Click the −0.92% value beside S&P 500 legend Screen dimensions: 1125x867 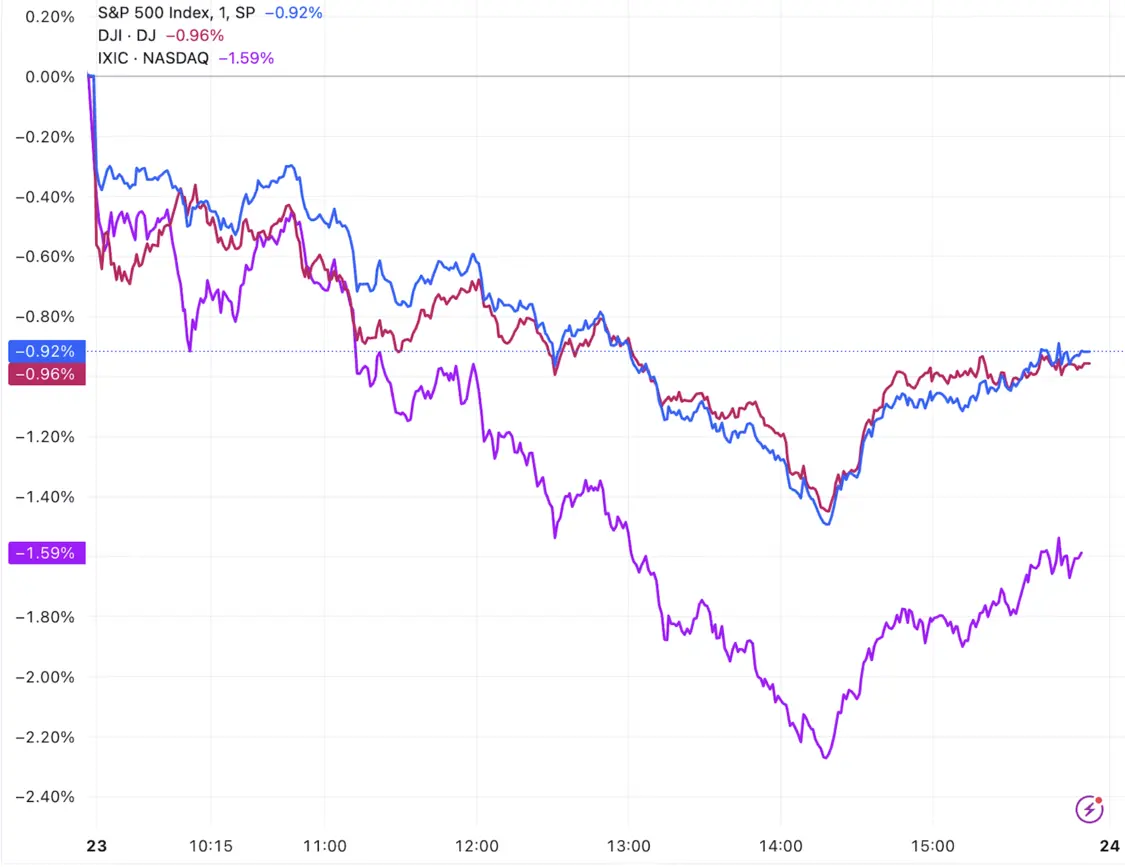click(x=293, y=13)
